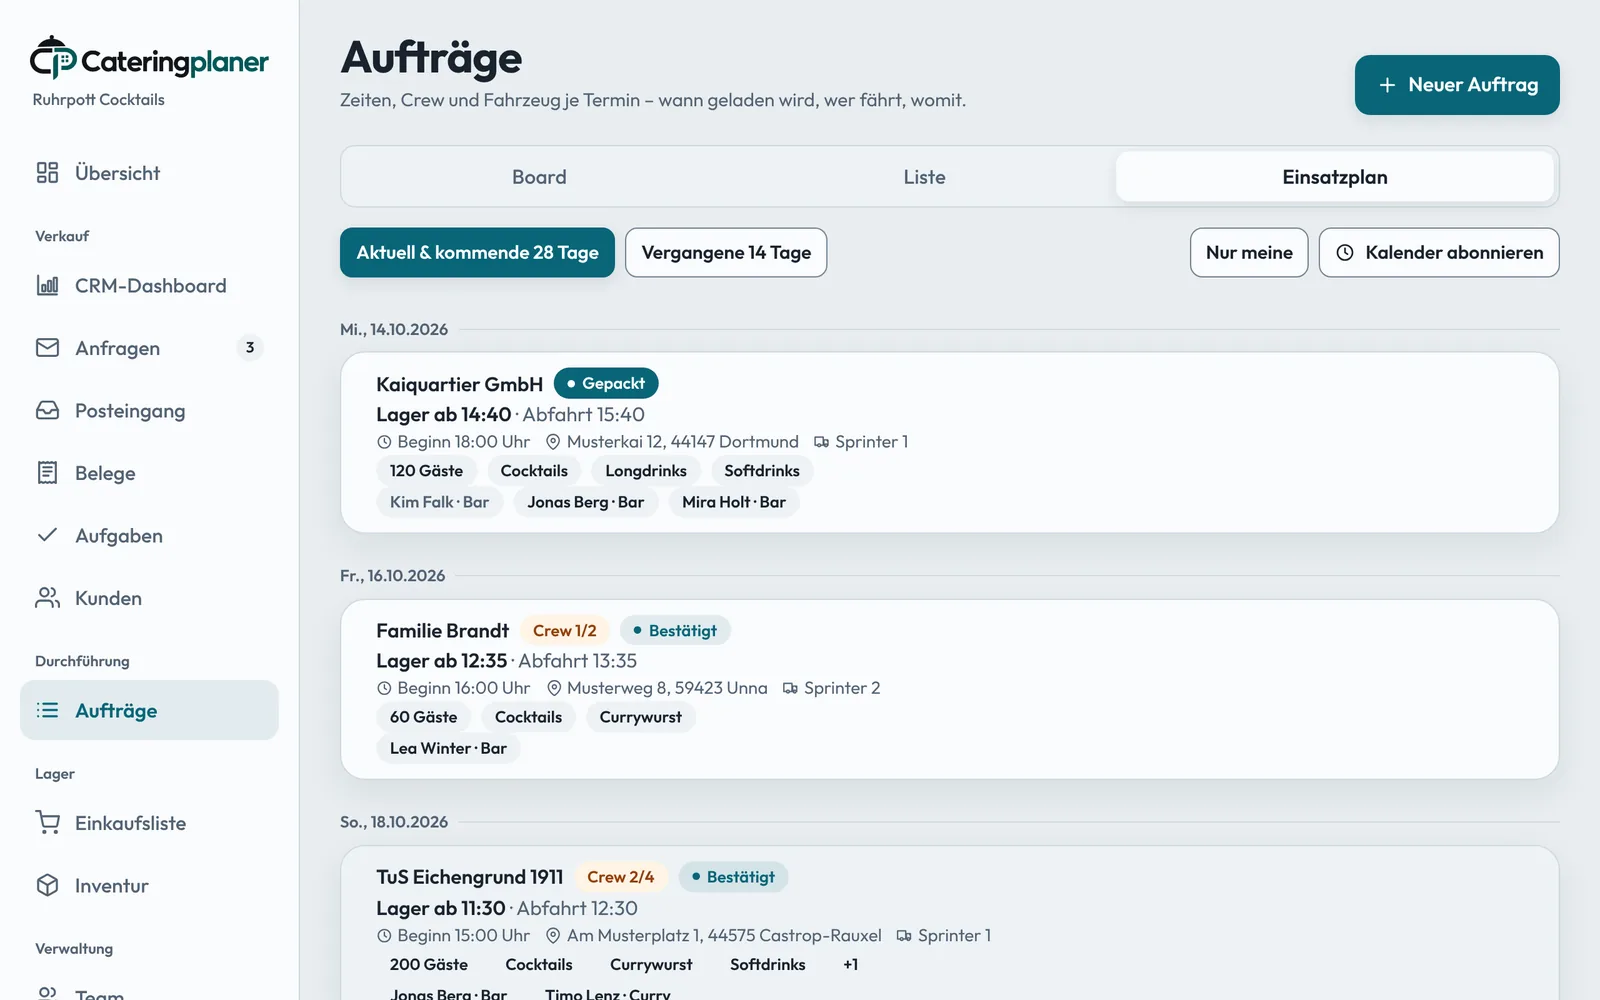The width and height of the screenshot is (1600, 1000).
Task: Open Inventur box icon
Action: point(47,886)
